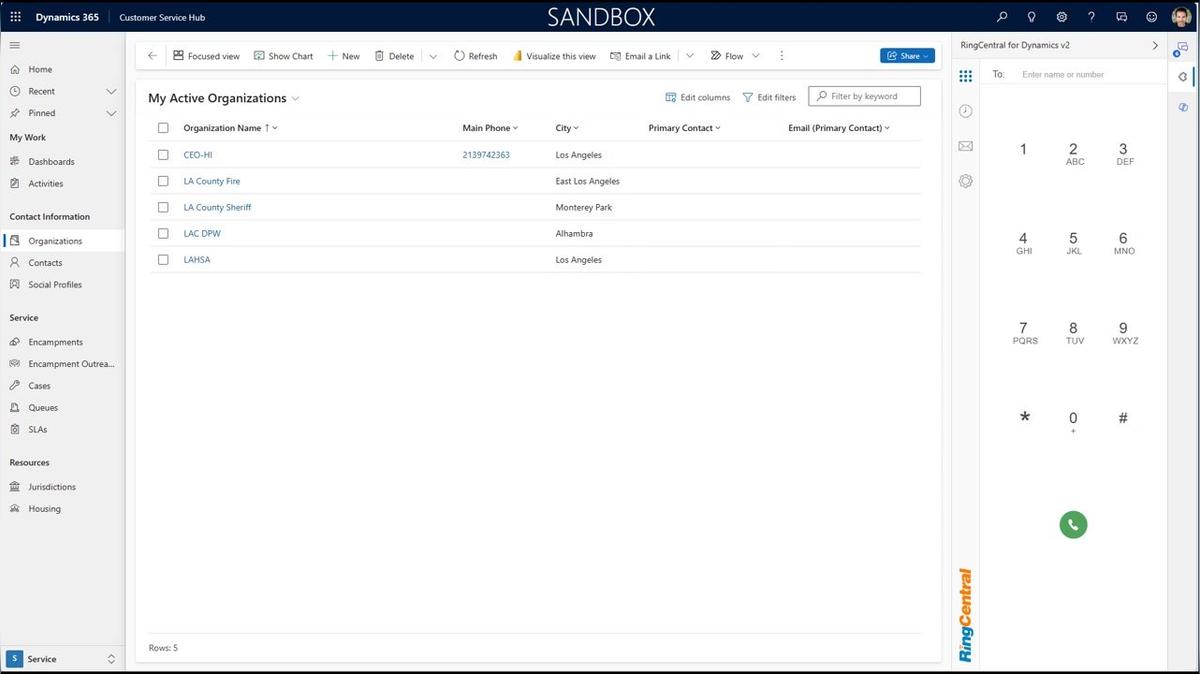
Task: Open Primary Contact column dropdown
Action: 718,128
